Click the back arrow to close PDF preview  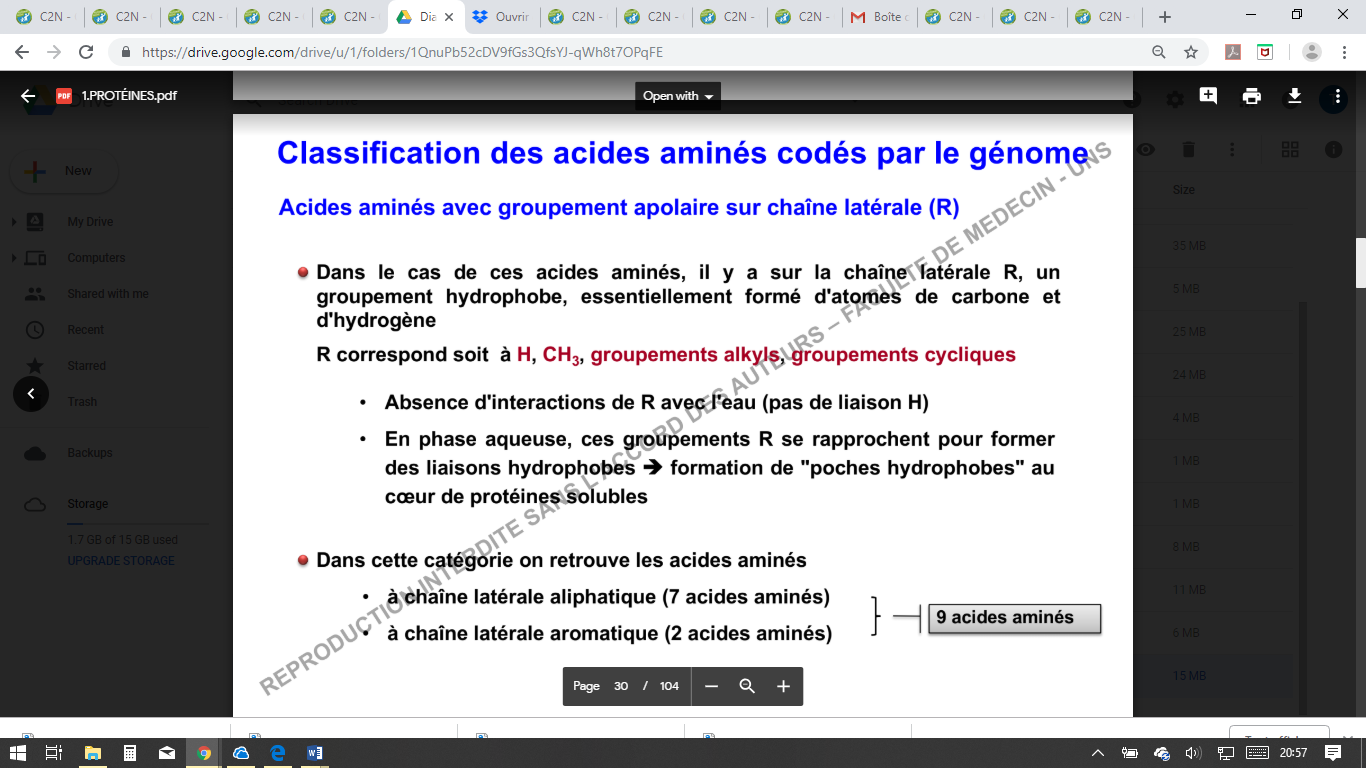[x=28, y=96]
